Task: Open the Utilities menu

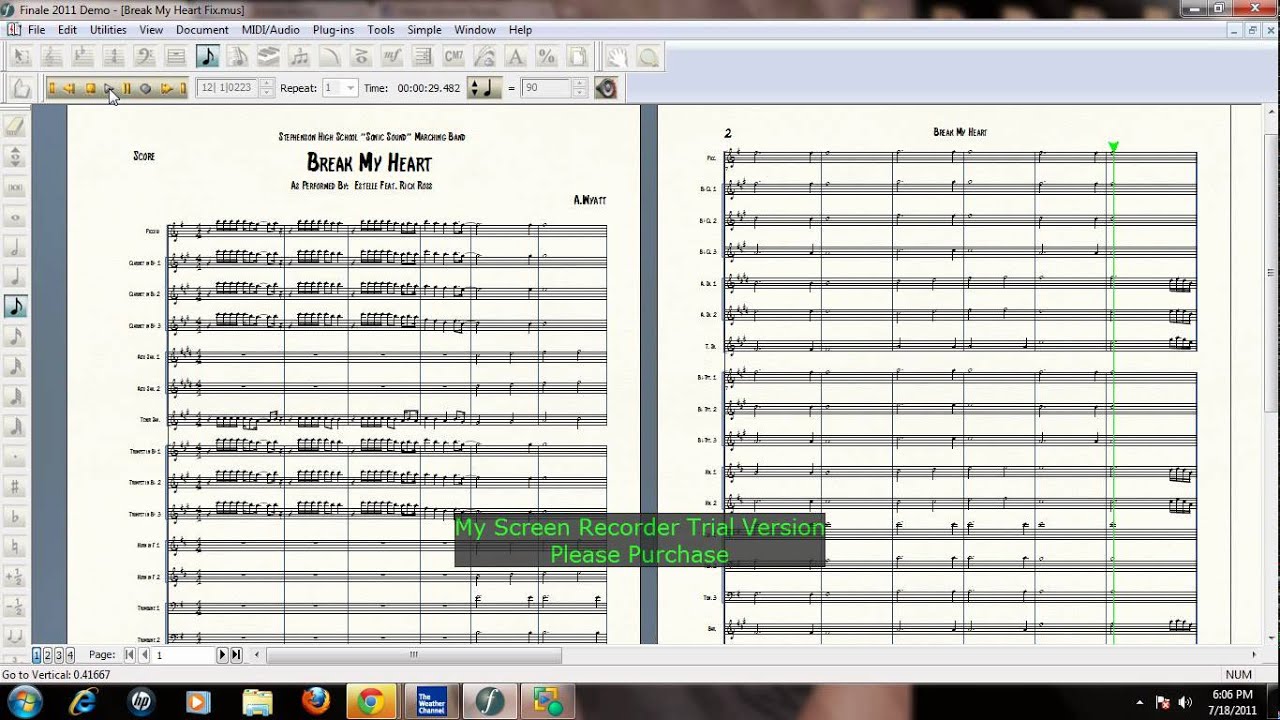Action: [108, 30]
